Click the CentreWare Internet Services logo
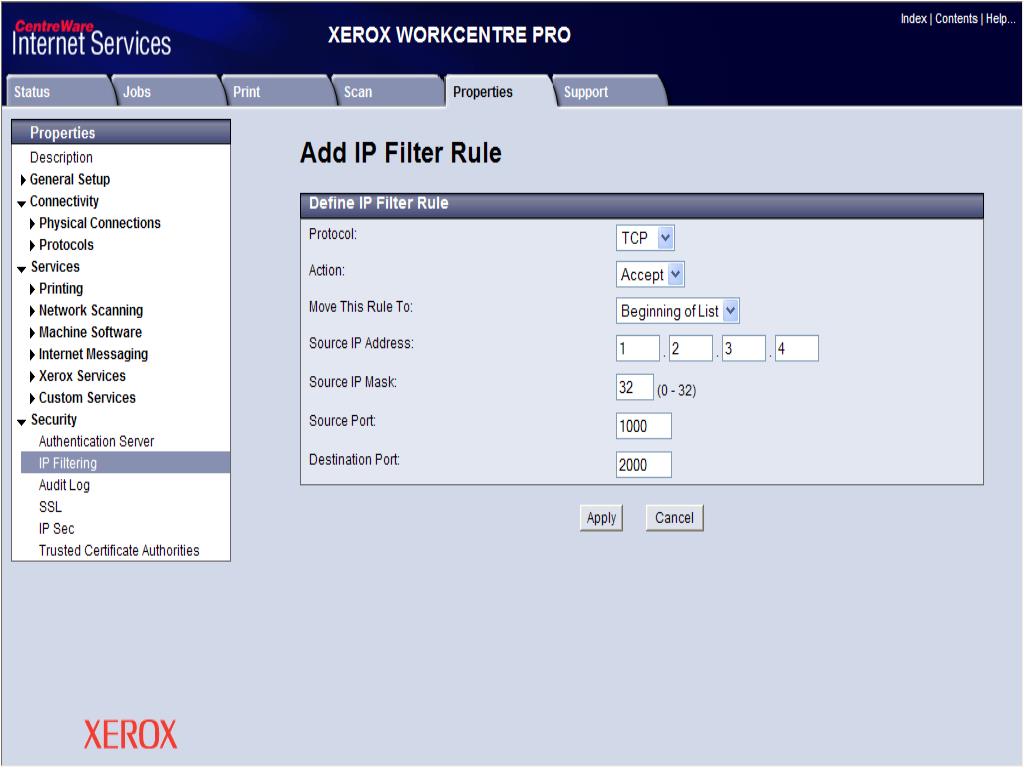Image resolution: width=1024 pixels, height=768 pixels. coord(91,38)
